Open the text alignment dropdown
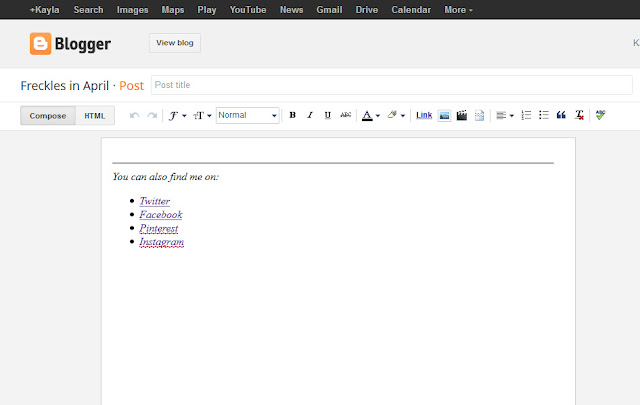640x405 pixels. 504,116
